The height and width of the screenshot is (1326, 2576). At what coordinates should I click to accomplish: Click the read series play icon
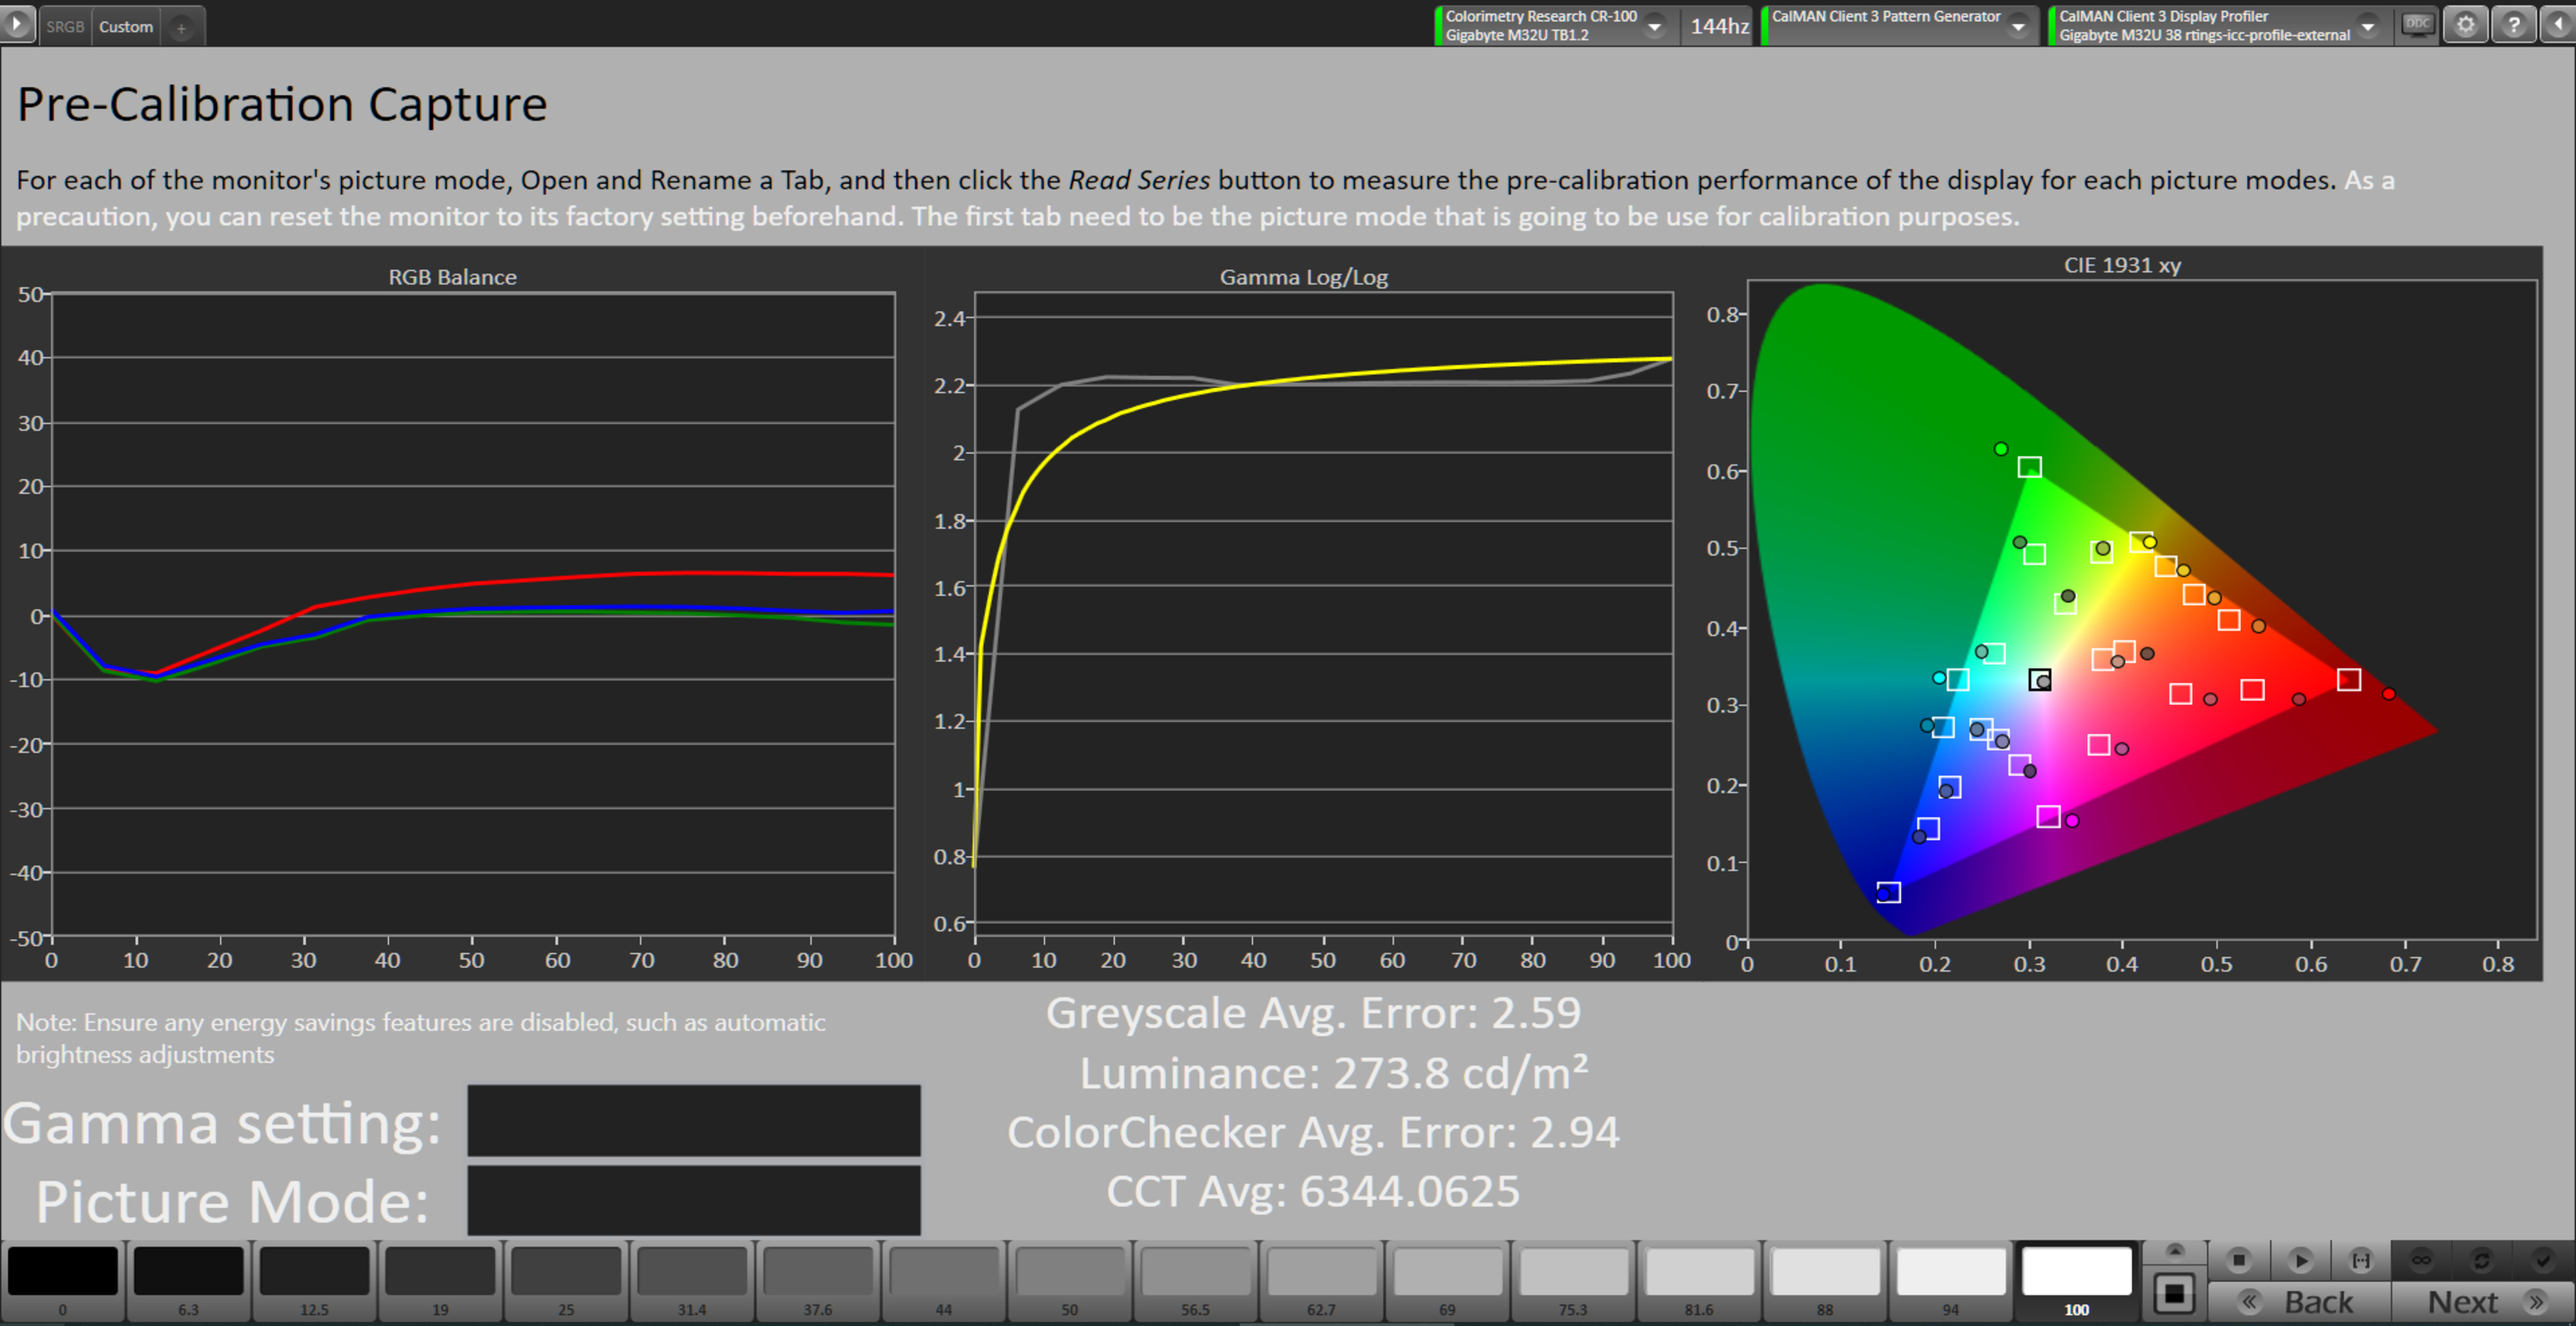2300,1260
